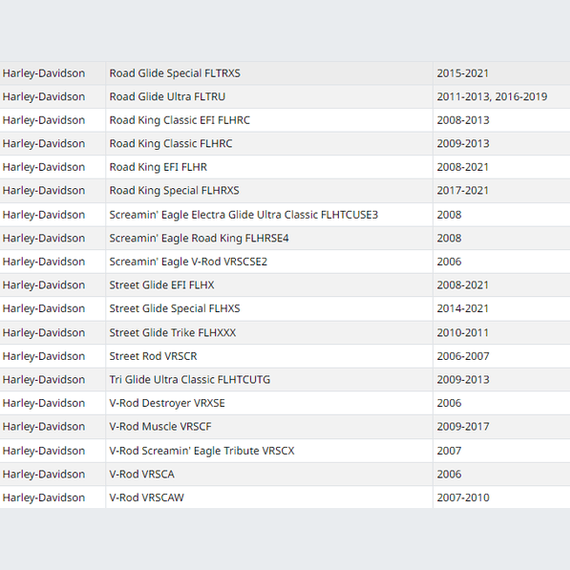Select the 2007-2010 year range cell
Viewport: 570px width, 570px height.
pos(502,498)
